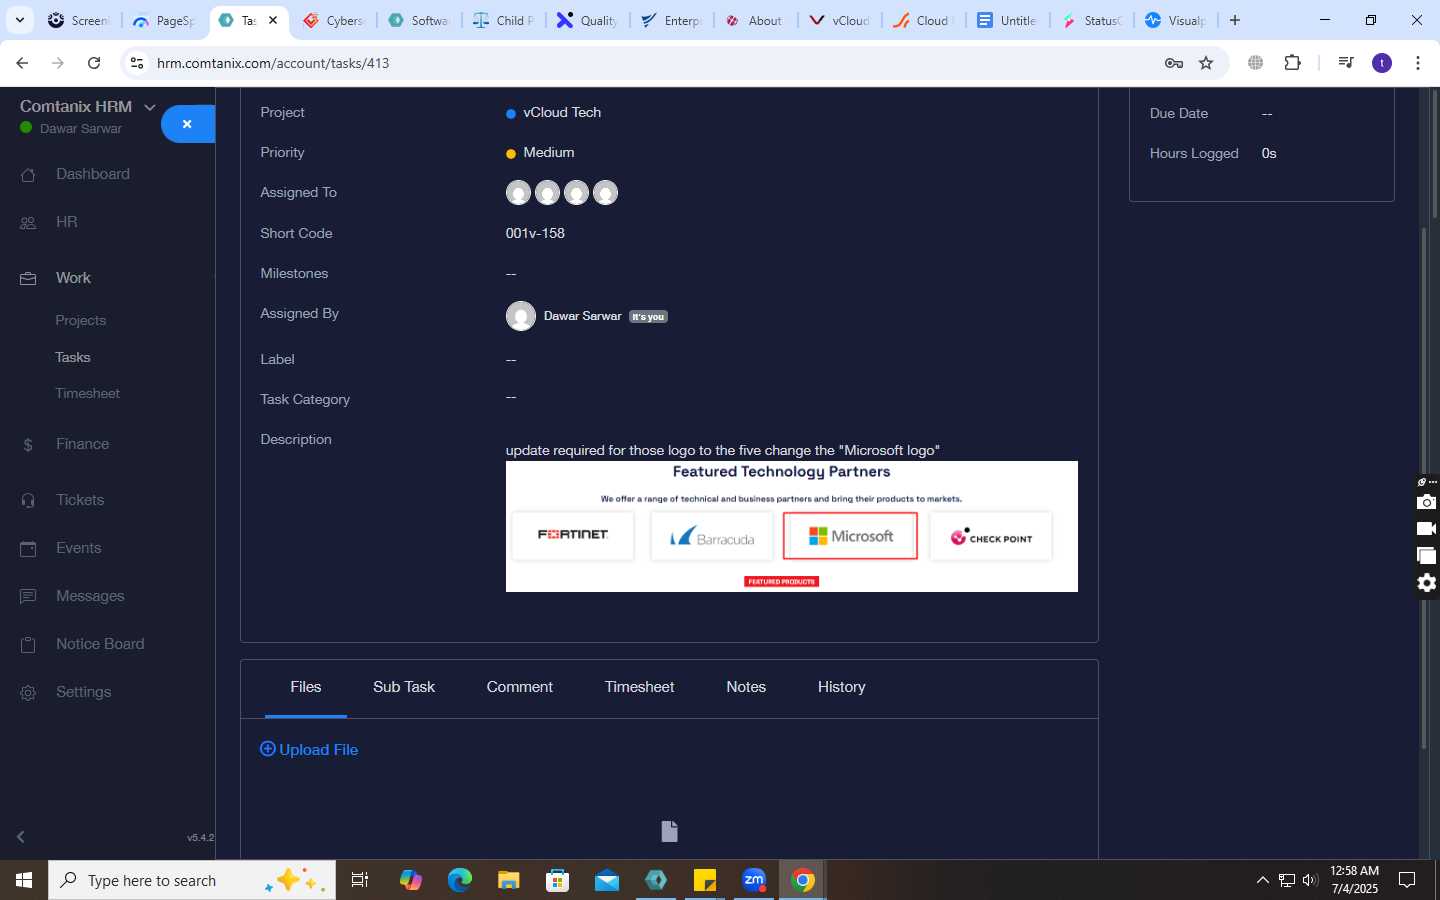Viewport: 1440px width, 900px height.
Task: Open the media control icon in toolbar
Action: point(1345,63)
